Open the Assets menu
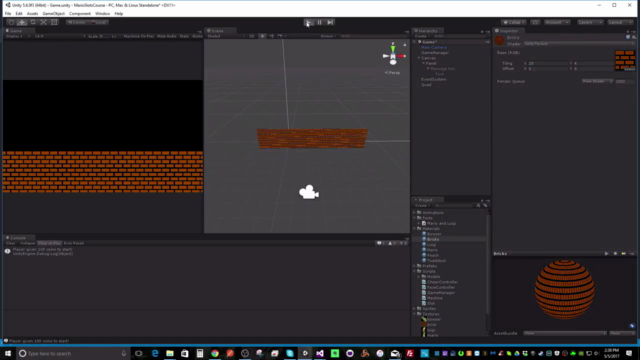The width and height of the screenshot is (640, 360). pyautogui.click(x=32, y=13)
